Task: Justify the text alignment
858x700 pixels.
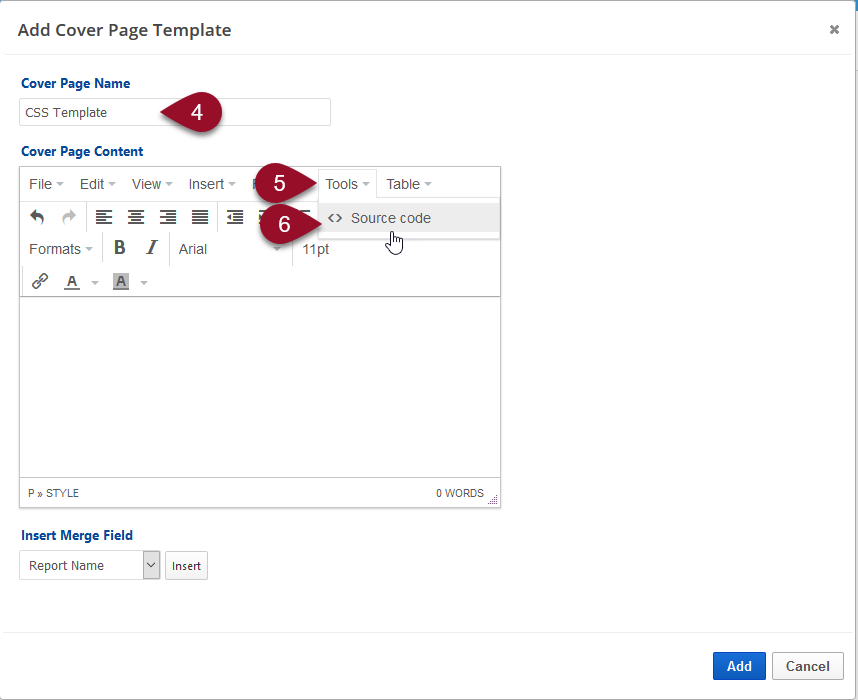Action: pyautogui.click(x=200, y=217)
